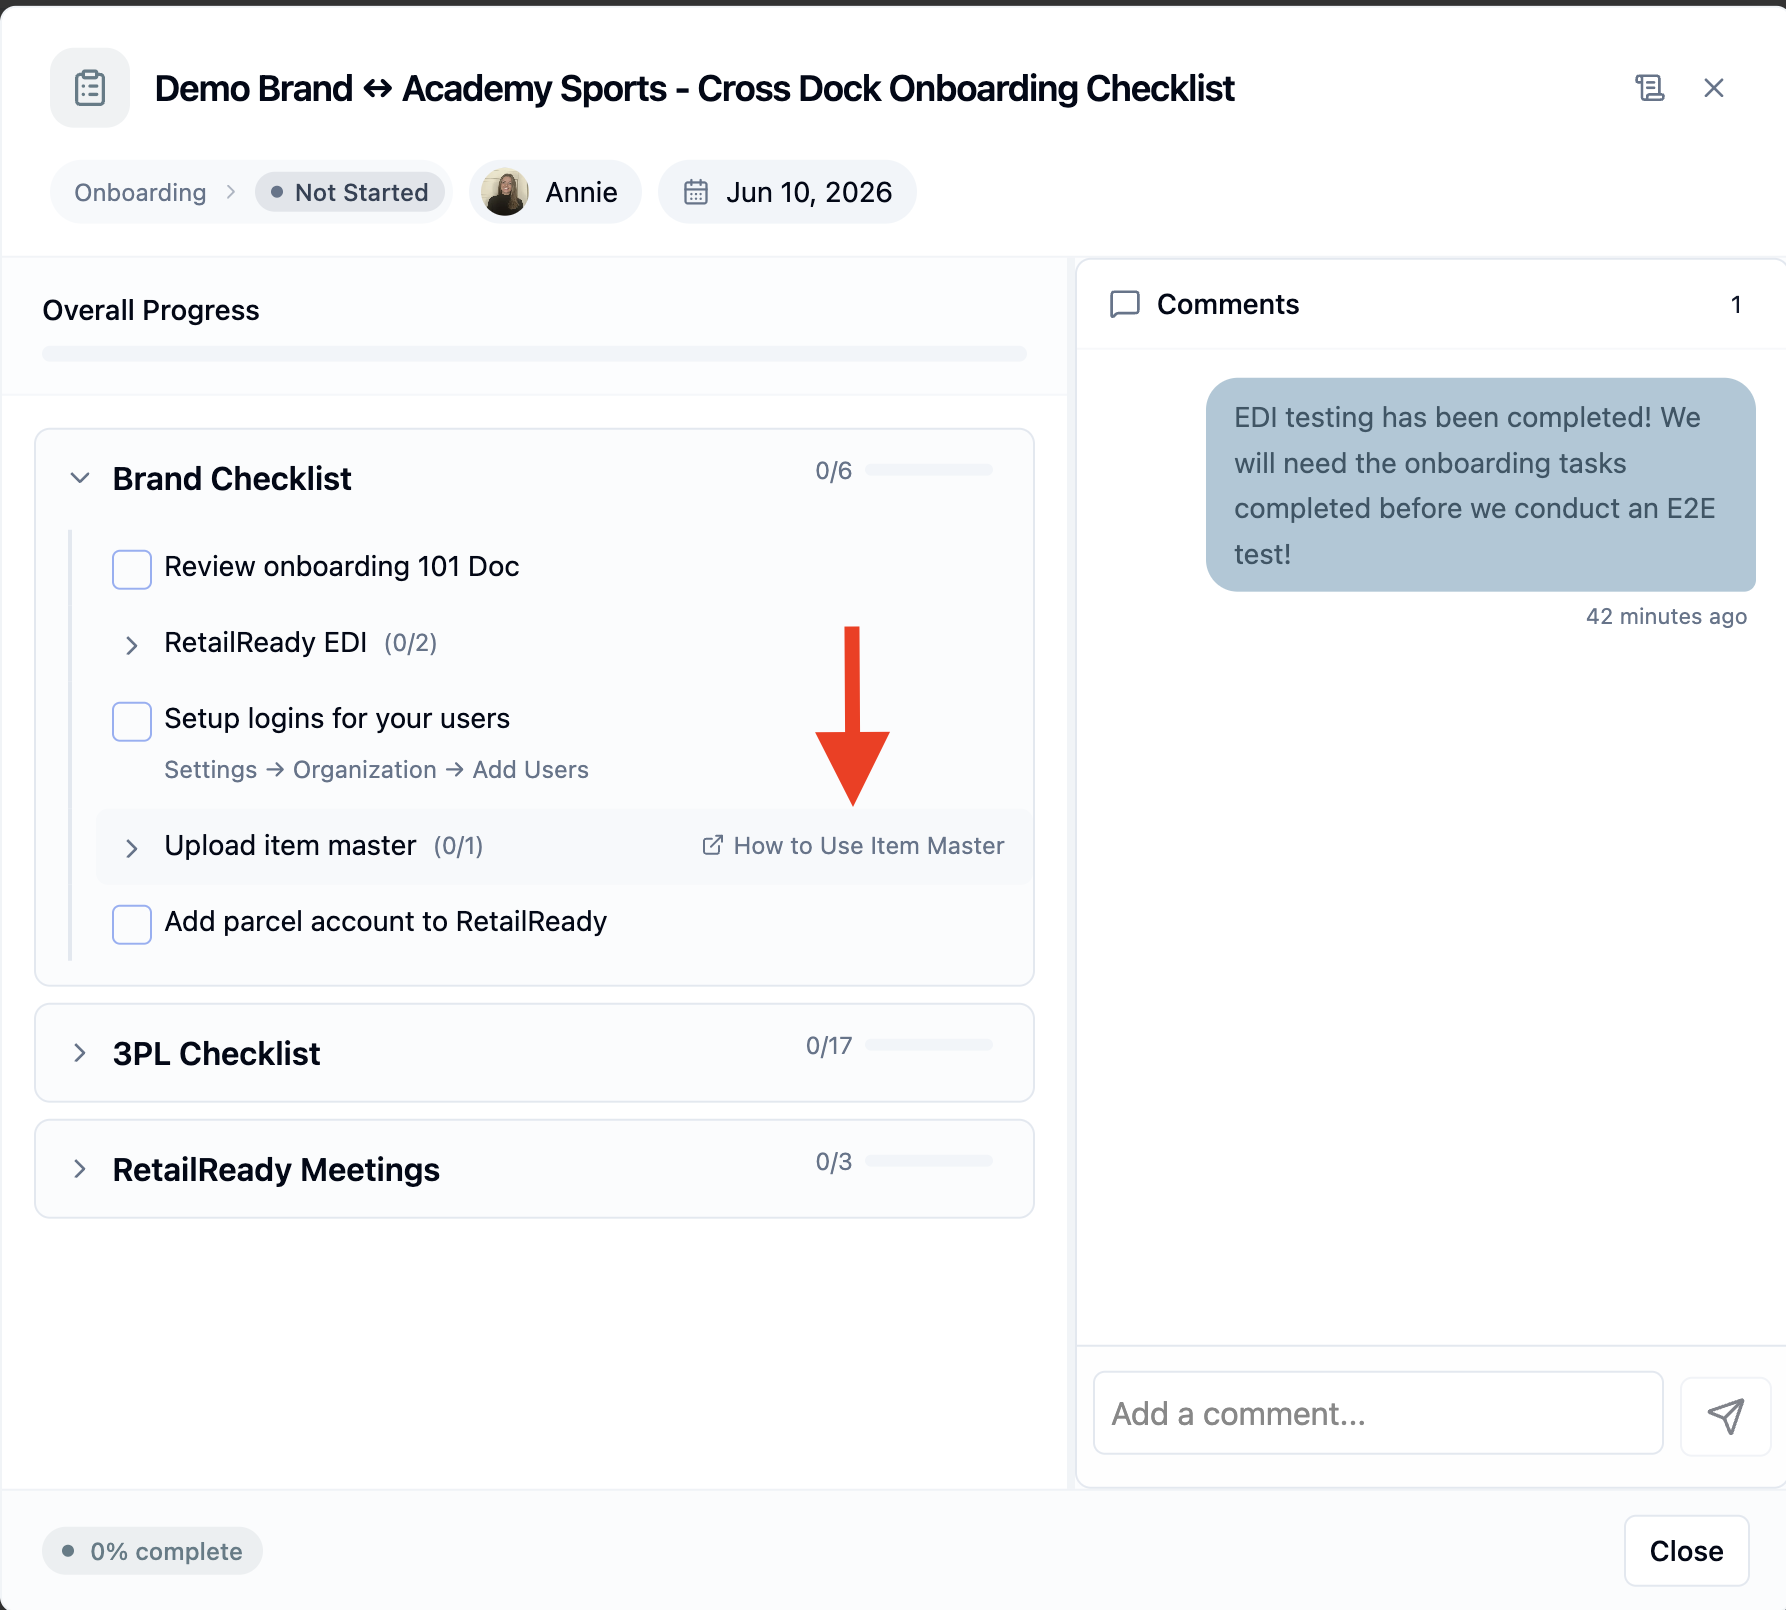Click the clipboard checklist icon beside title
Viewport: 1786px width, 1610px height.
point(90,88)
